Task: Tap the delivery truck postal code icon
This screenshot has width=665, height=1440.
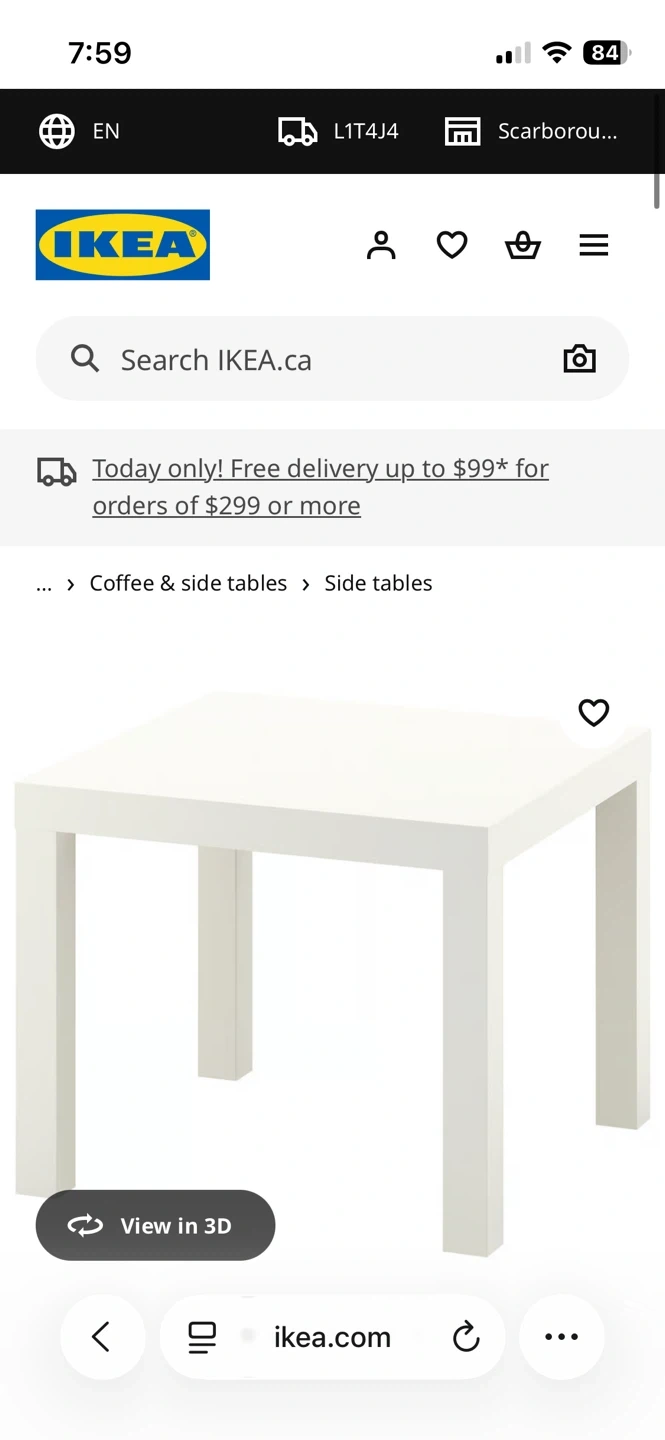Action: (x=297, y=131)
